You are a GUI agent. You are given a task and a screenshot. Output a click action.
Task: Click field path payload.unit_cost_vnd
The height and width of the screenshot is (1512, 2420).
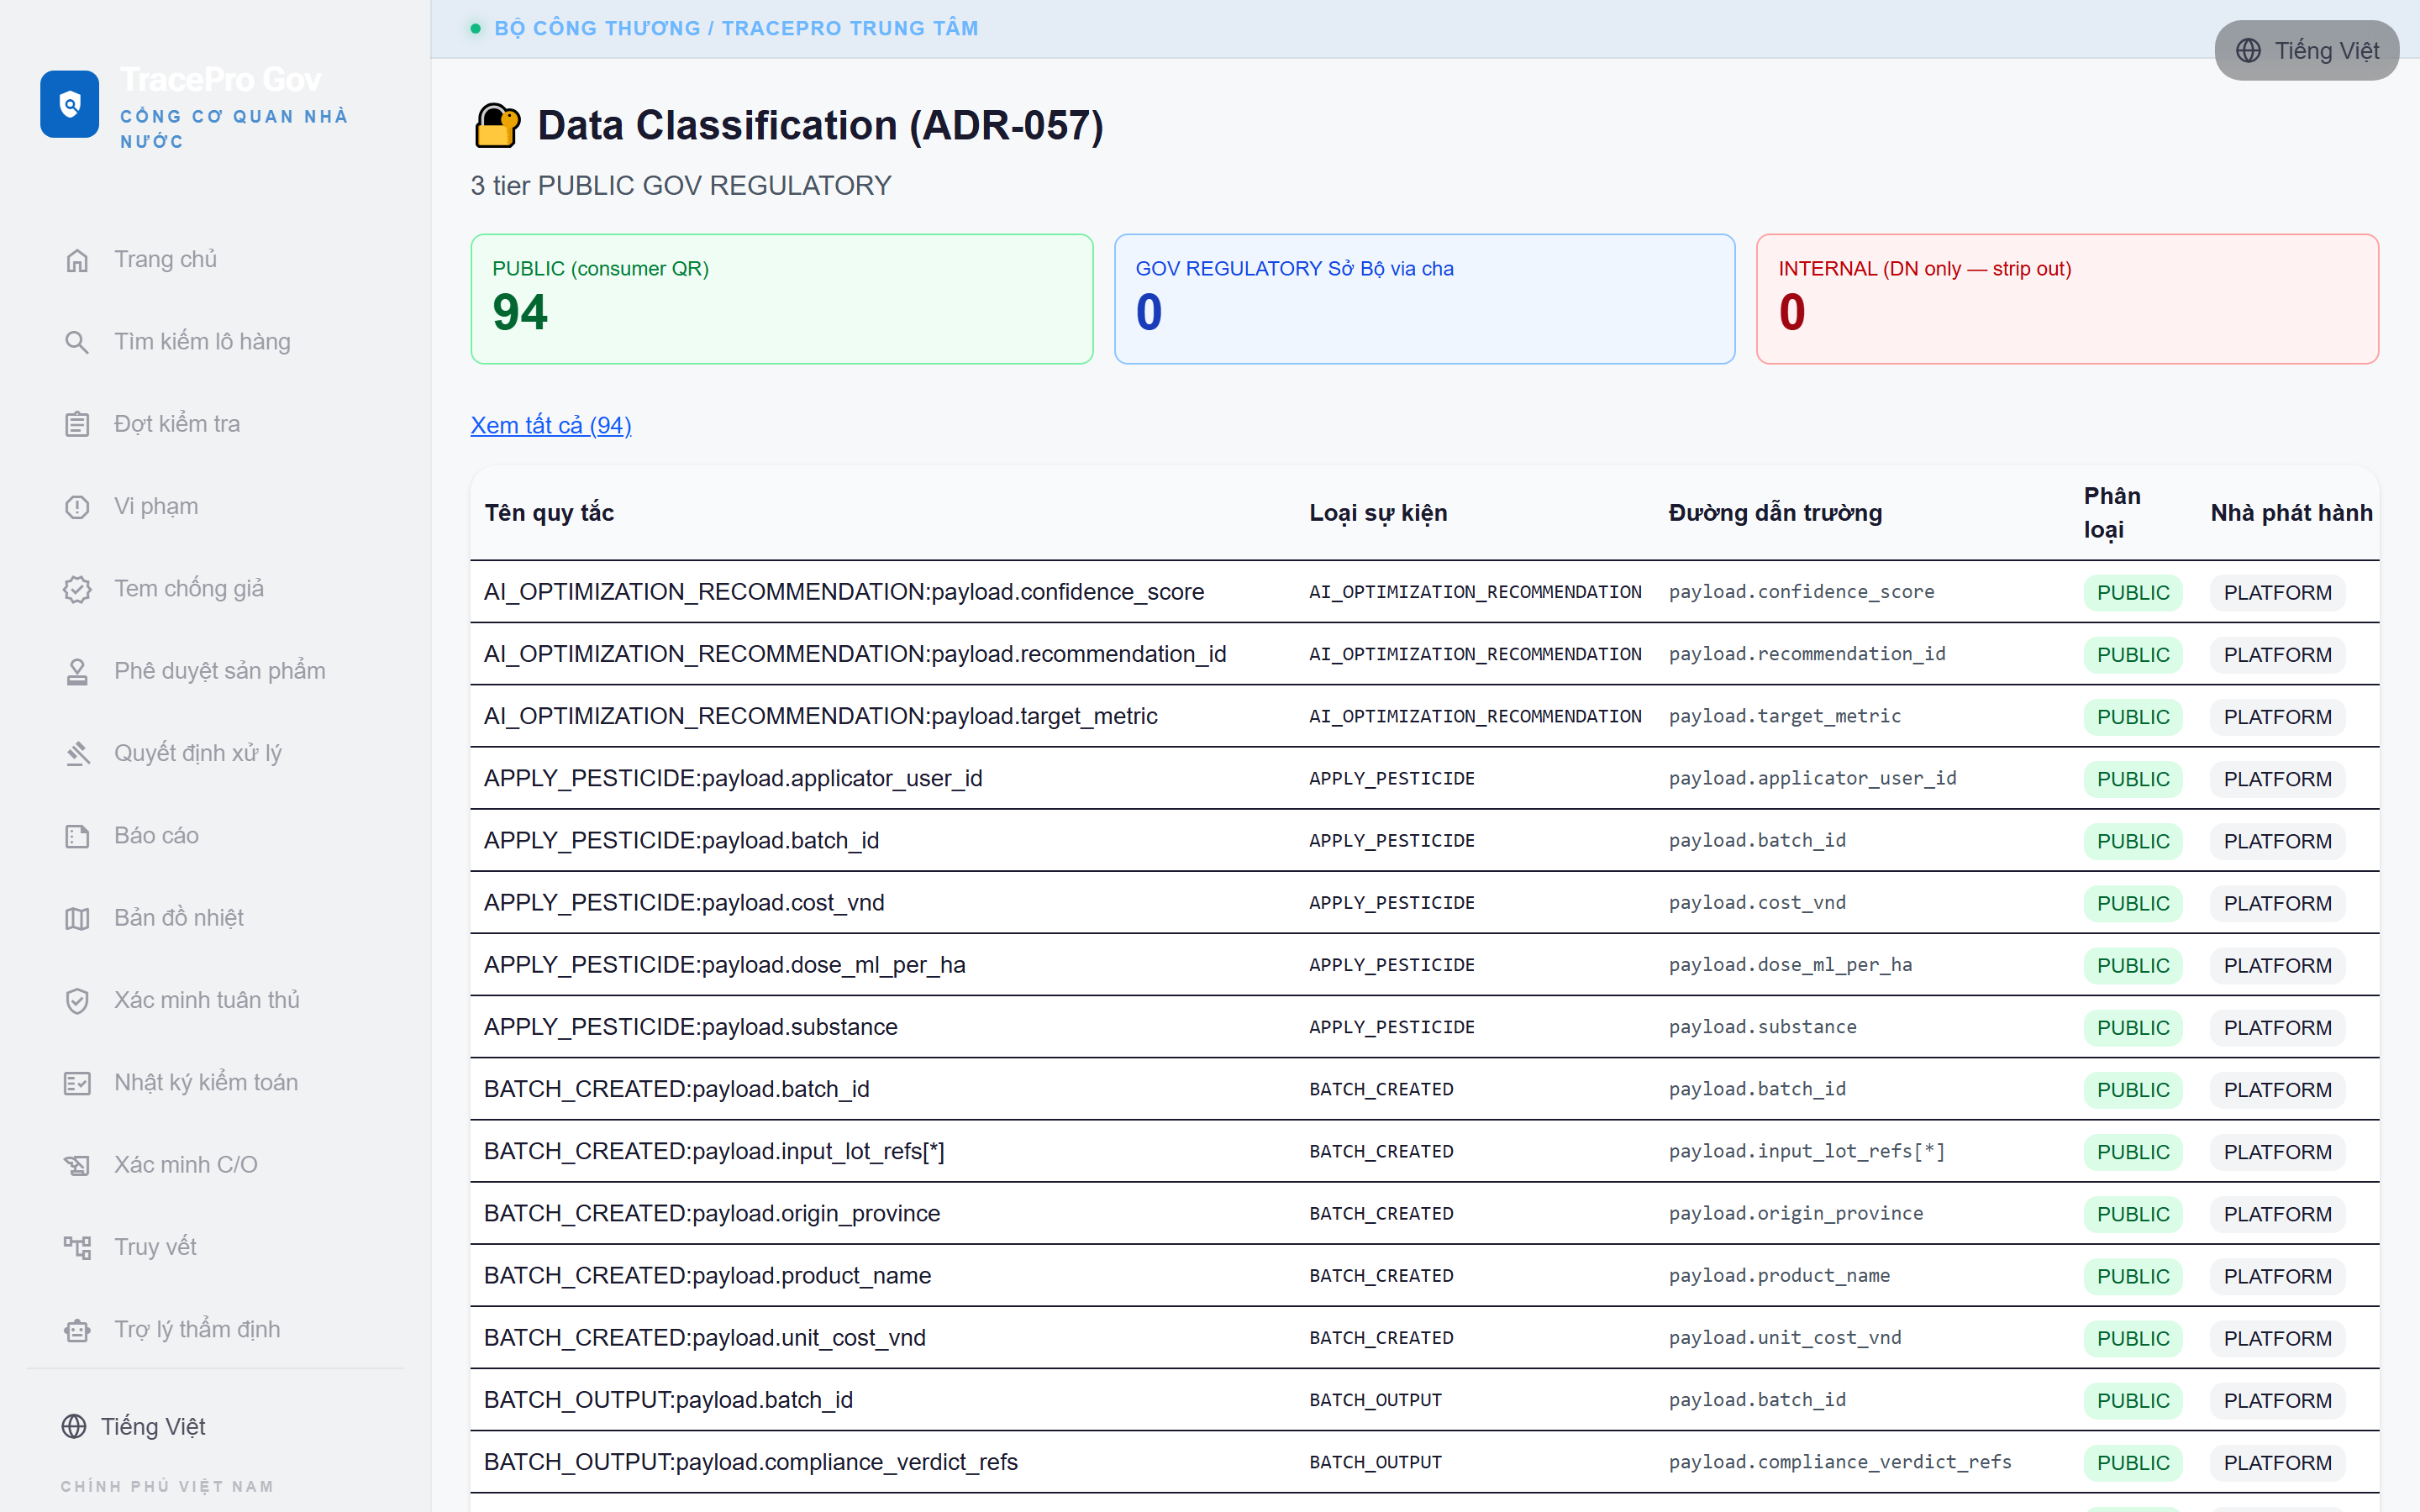pos(1785,1337)
